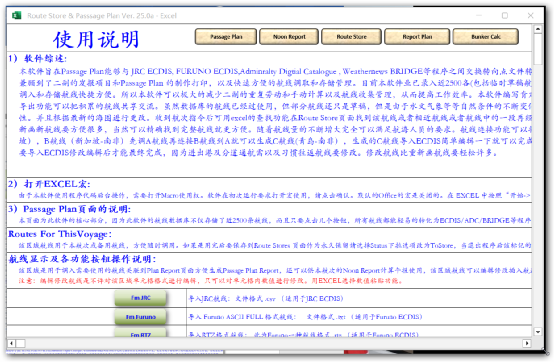554x362 pixels.
Task: Select the red 注意 warning line
Action: tap(211, 281)
